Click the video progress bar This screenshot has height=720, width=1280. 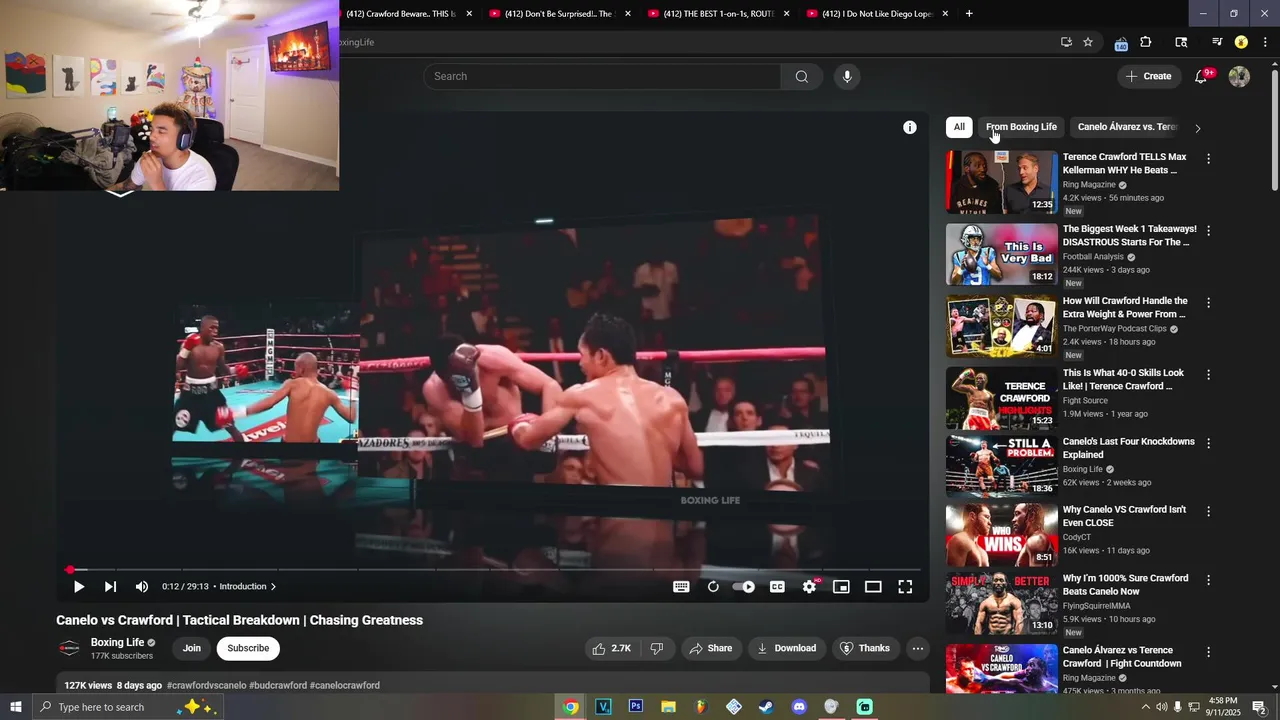tap(493, 570)
